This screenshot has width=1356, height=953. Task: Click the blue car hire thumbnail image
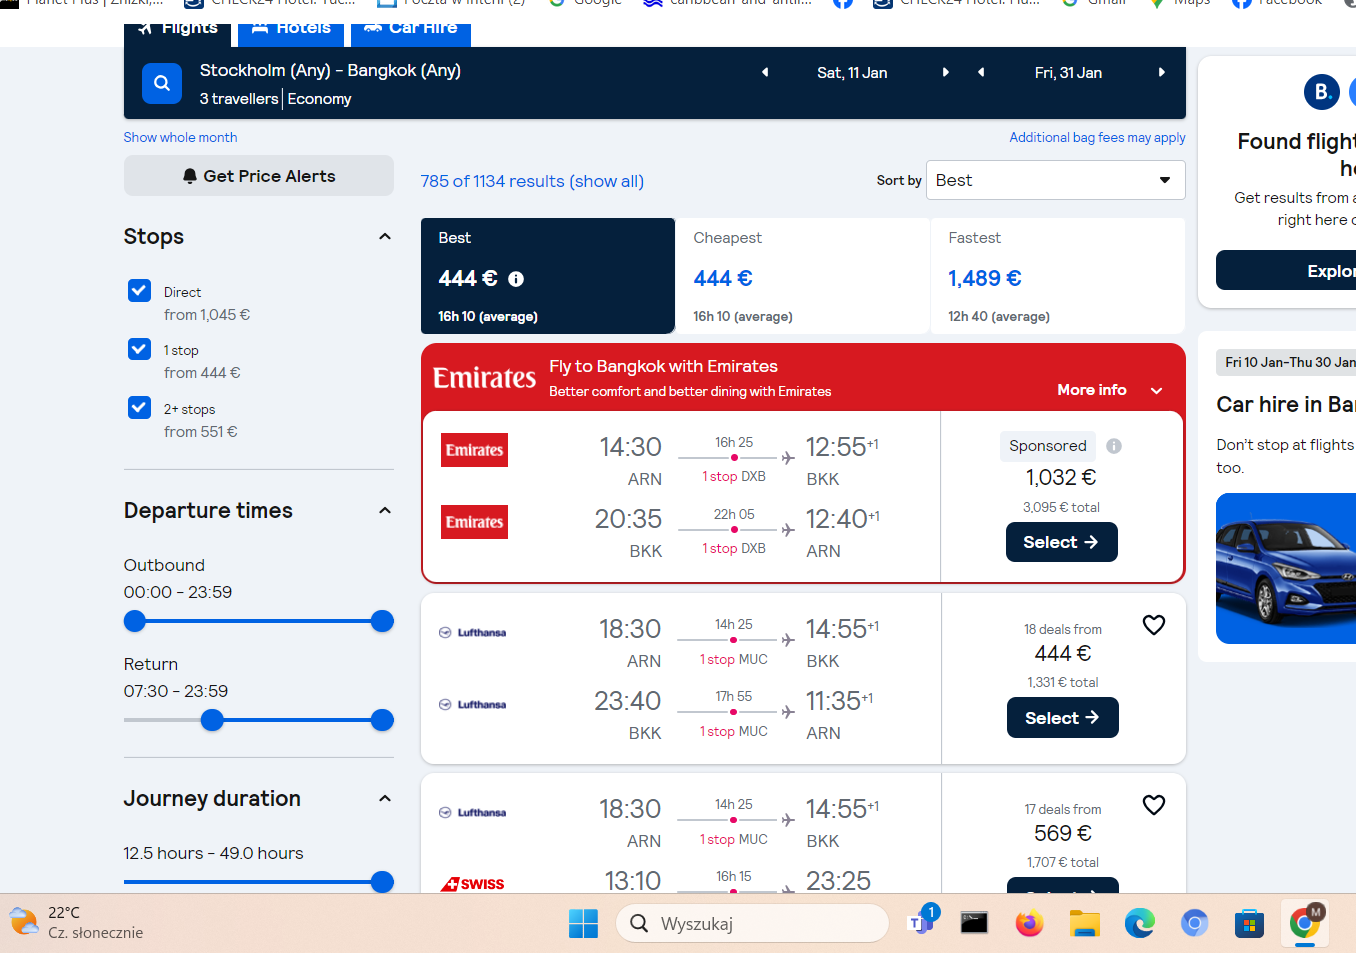point(1286,568)
